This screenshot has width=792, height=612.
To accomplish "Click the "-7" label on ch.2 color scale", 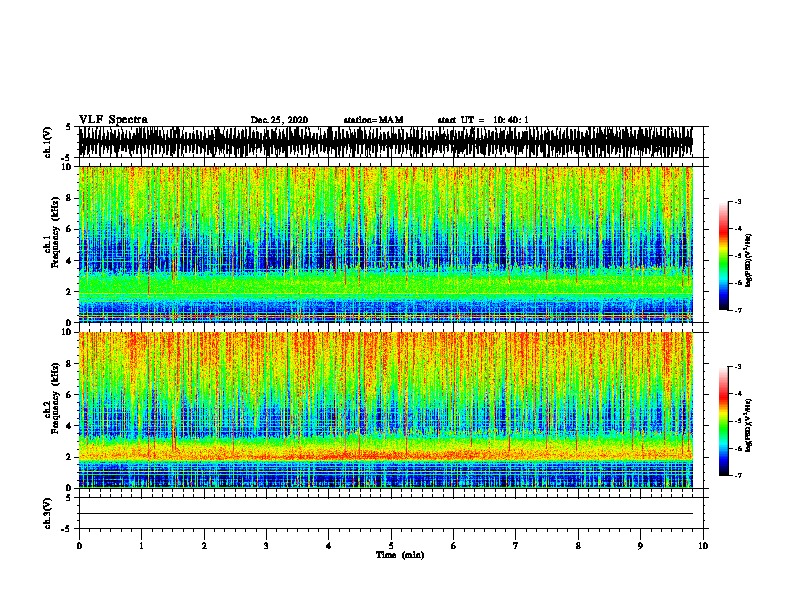I will (x=738, y=475).
